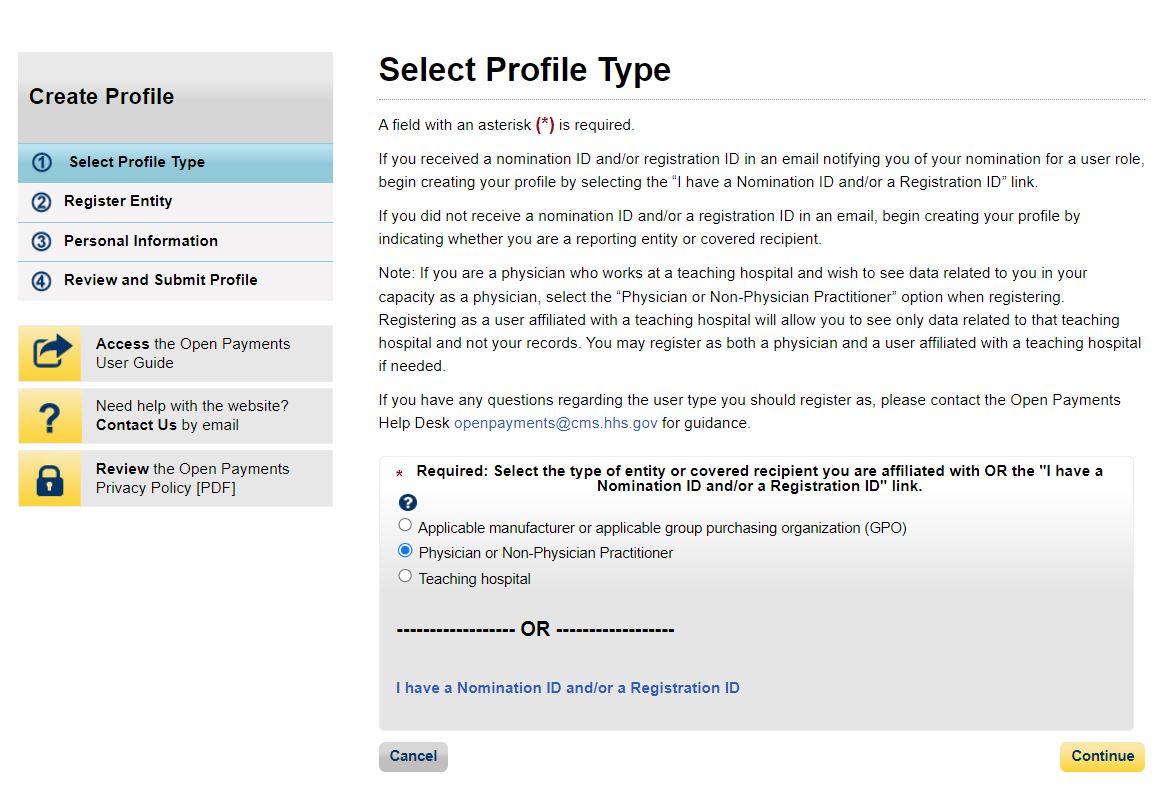Image resolution: width=1162 pixels, height=791 pixels.
Task: Click step 3 circled number icon
Action: pos(41,242)
